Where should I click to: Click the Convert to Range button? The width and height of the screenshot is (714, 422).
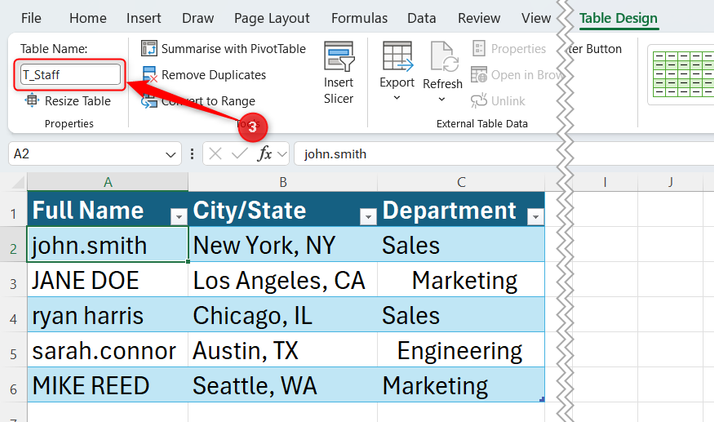pyautogui.click(x=198, y=101)
